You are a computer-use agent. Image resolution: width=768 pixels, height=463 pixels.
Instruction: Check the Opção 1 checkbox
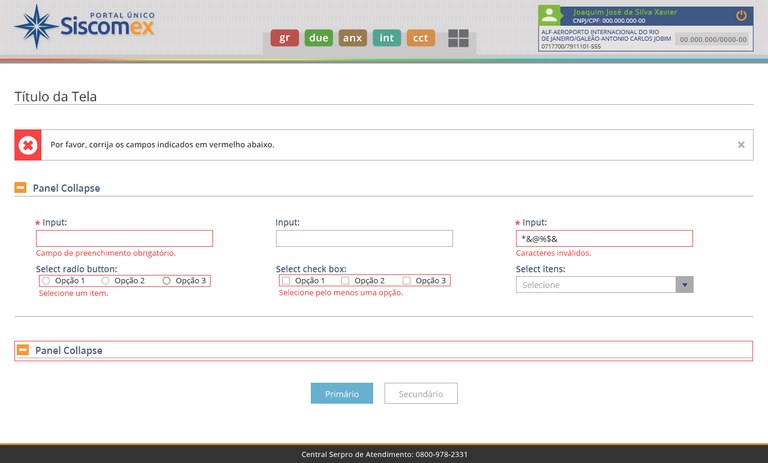tap(286, 281)
